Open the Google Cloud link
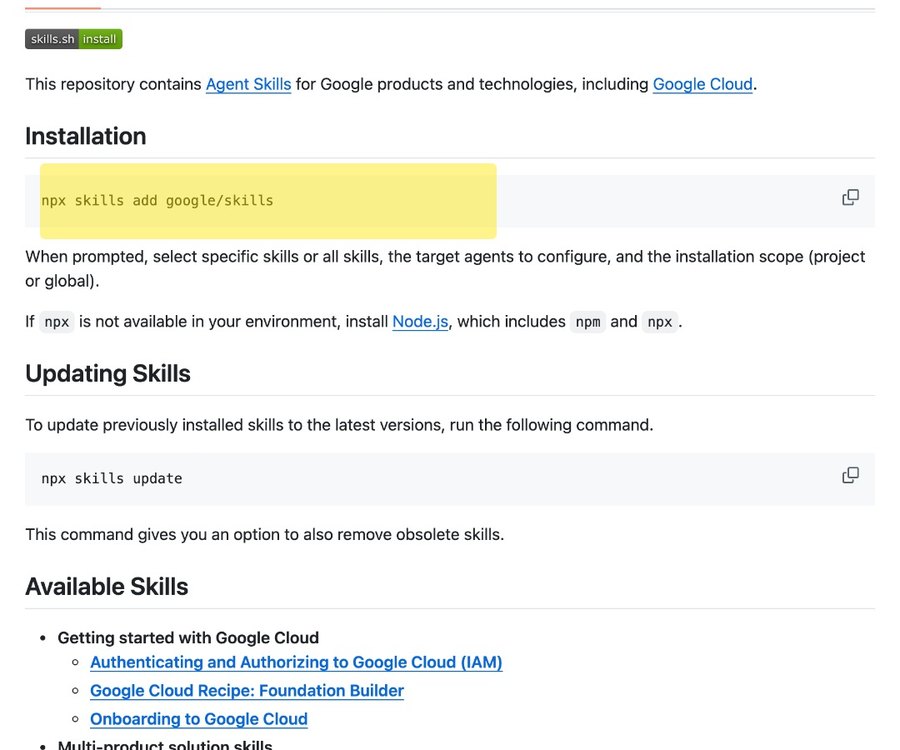Viewport: 900px width, 750px height. click(x=703, y=84)
